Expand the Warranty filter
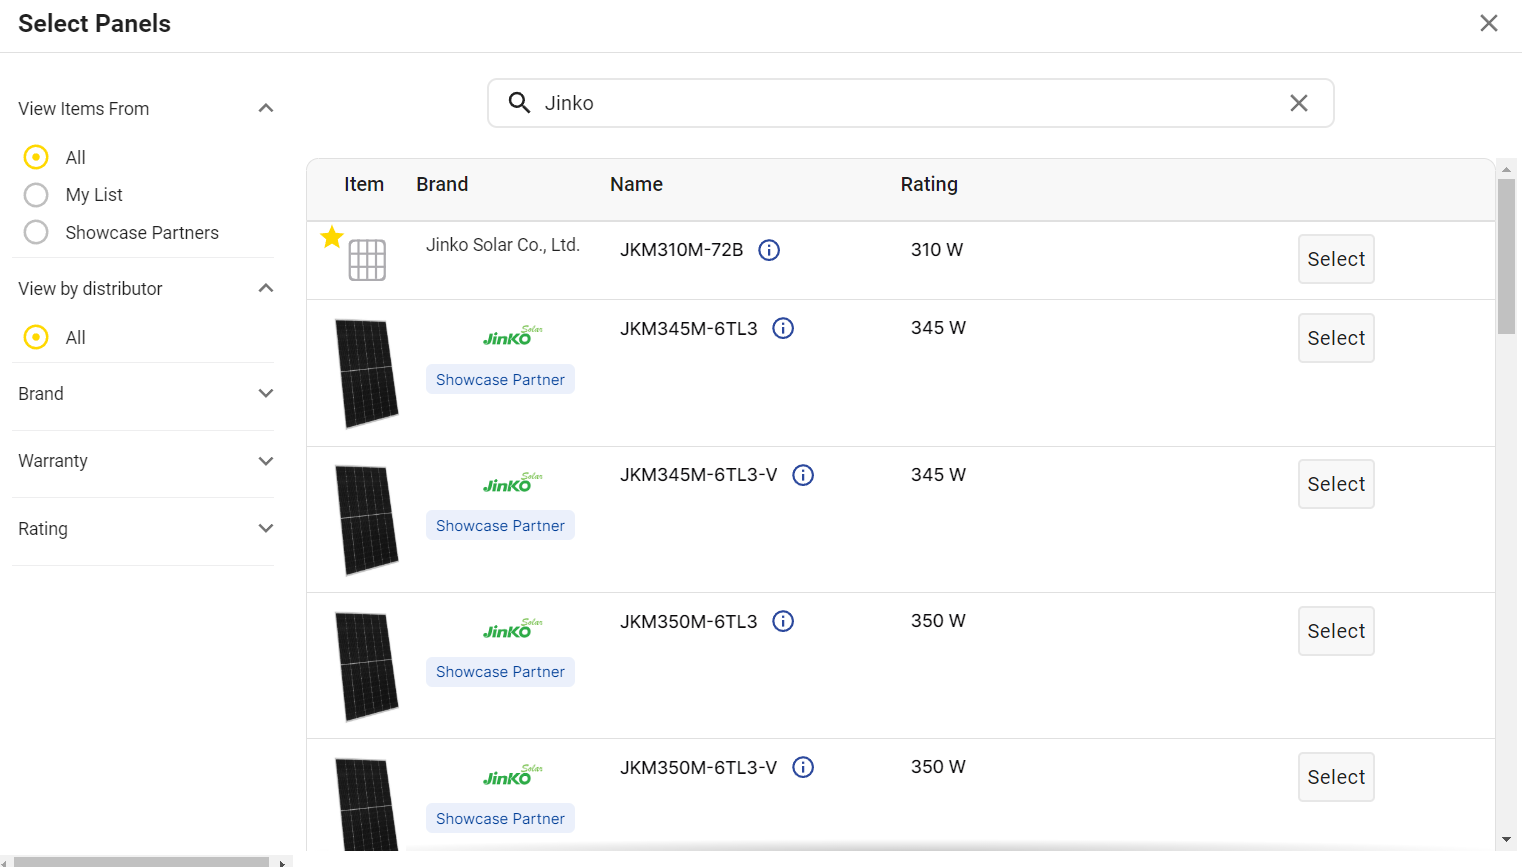This screenshot has height=867, width=1522. click(266, 461)
